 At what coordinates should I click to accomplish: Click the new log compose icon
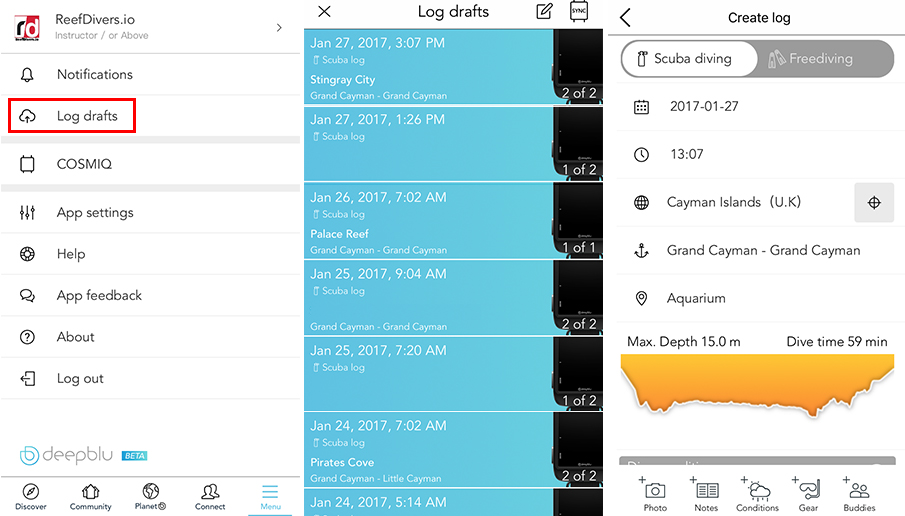pos(544,12)
